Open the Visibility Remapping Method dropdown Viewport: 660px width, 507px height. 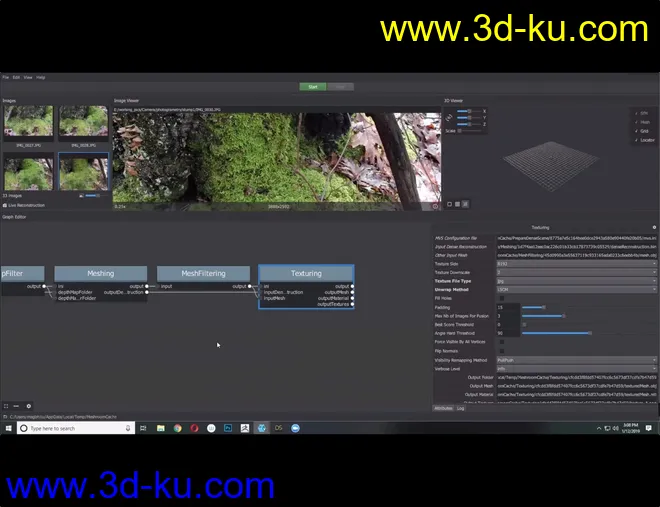point(576,360)
